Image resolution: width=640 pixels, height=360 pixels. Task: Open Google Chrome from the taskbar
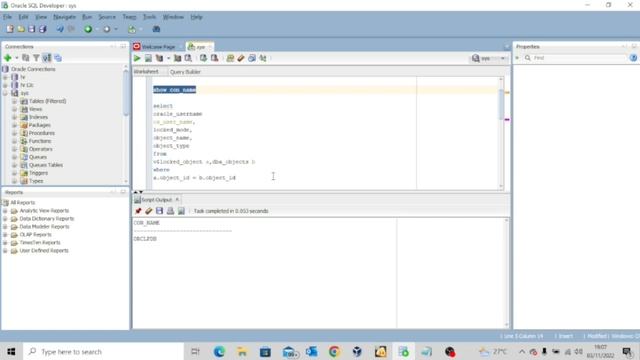(334, 351)
